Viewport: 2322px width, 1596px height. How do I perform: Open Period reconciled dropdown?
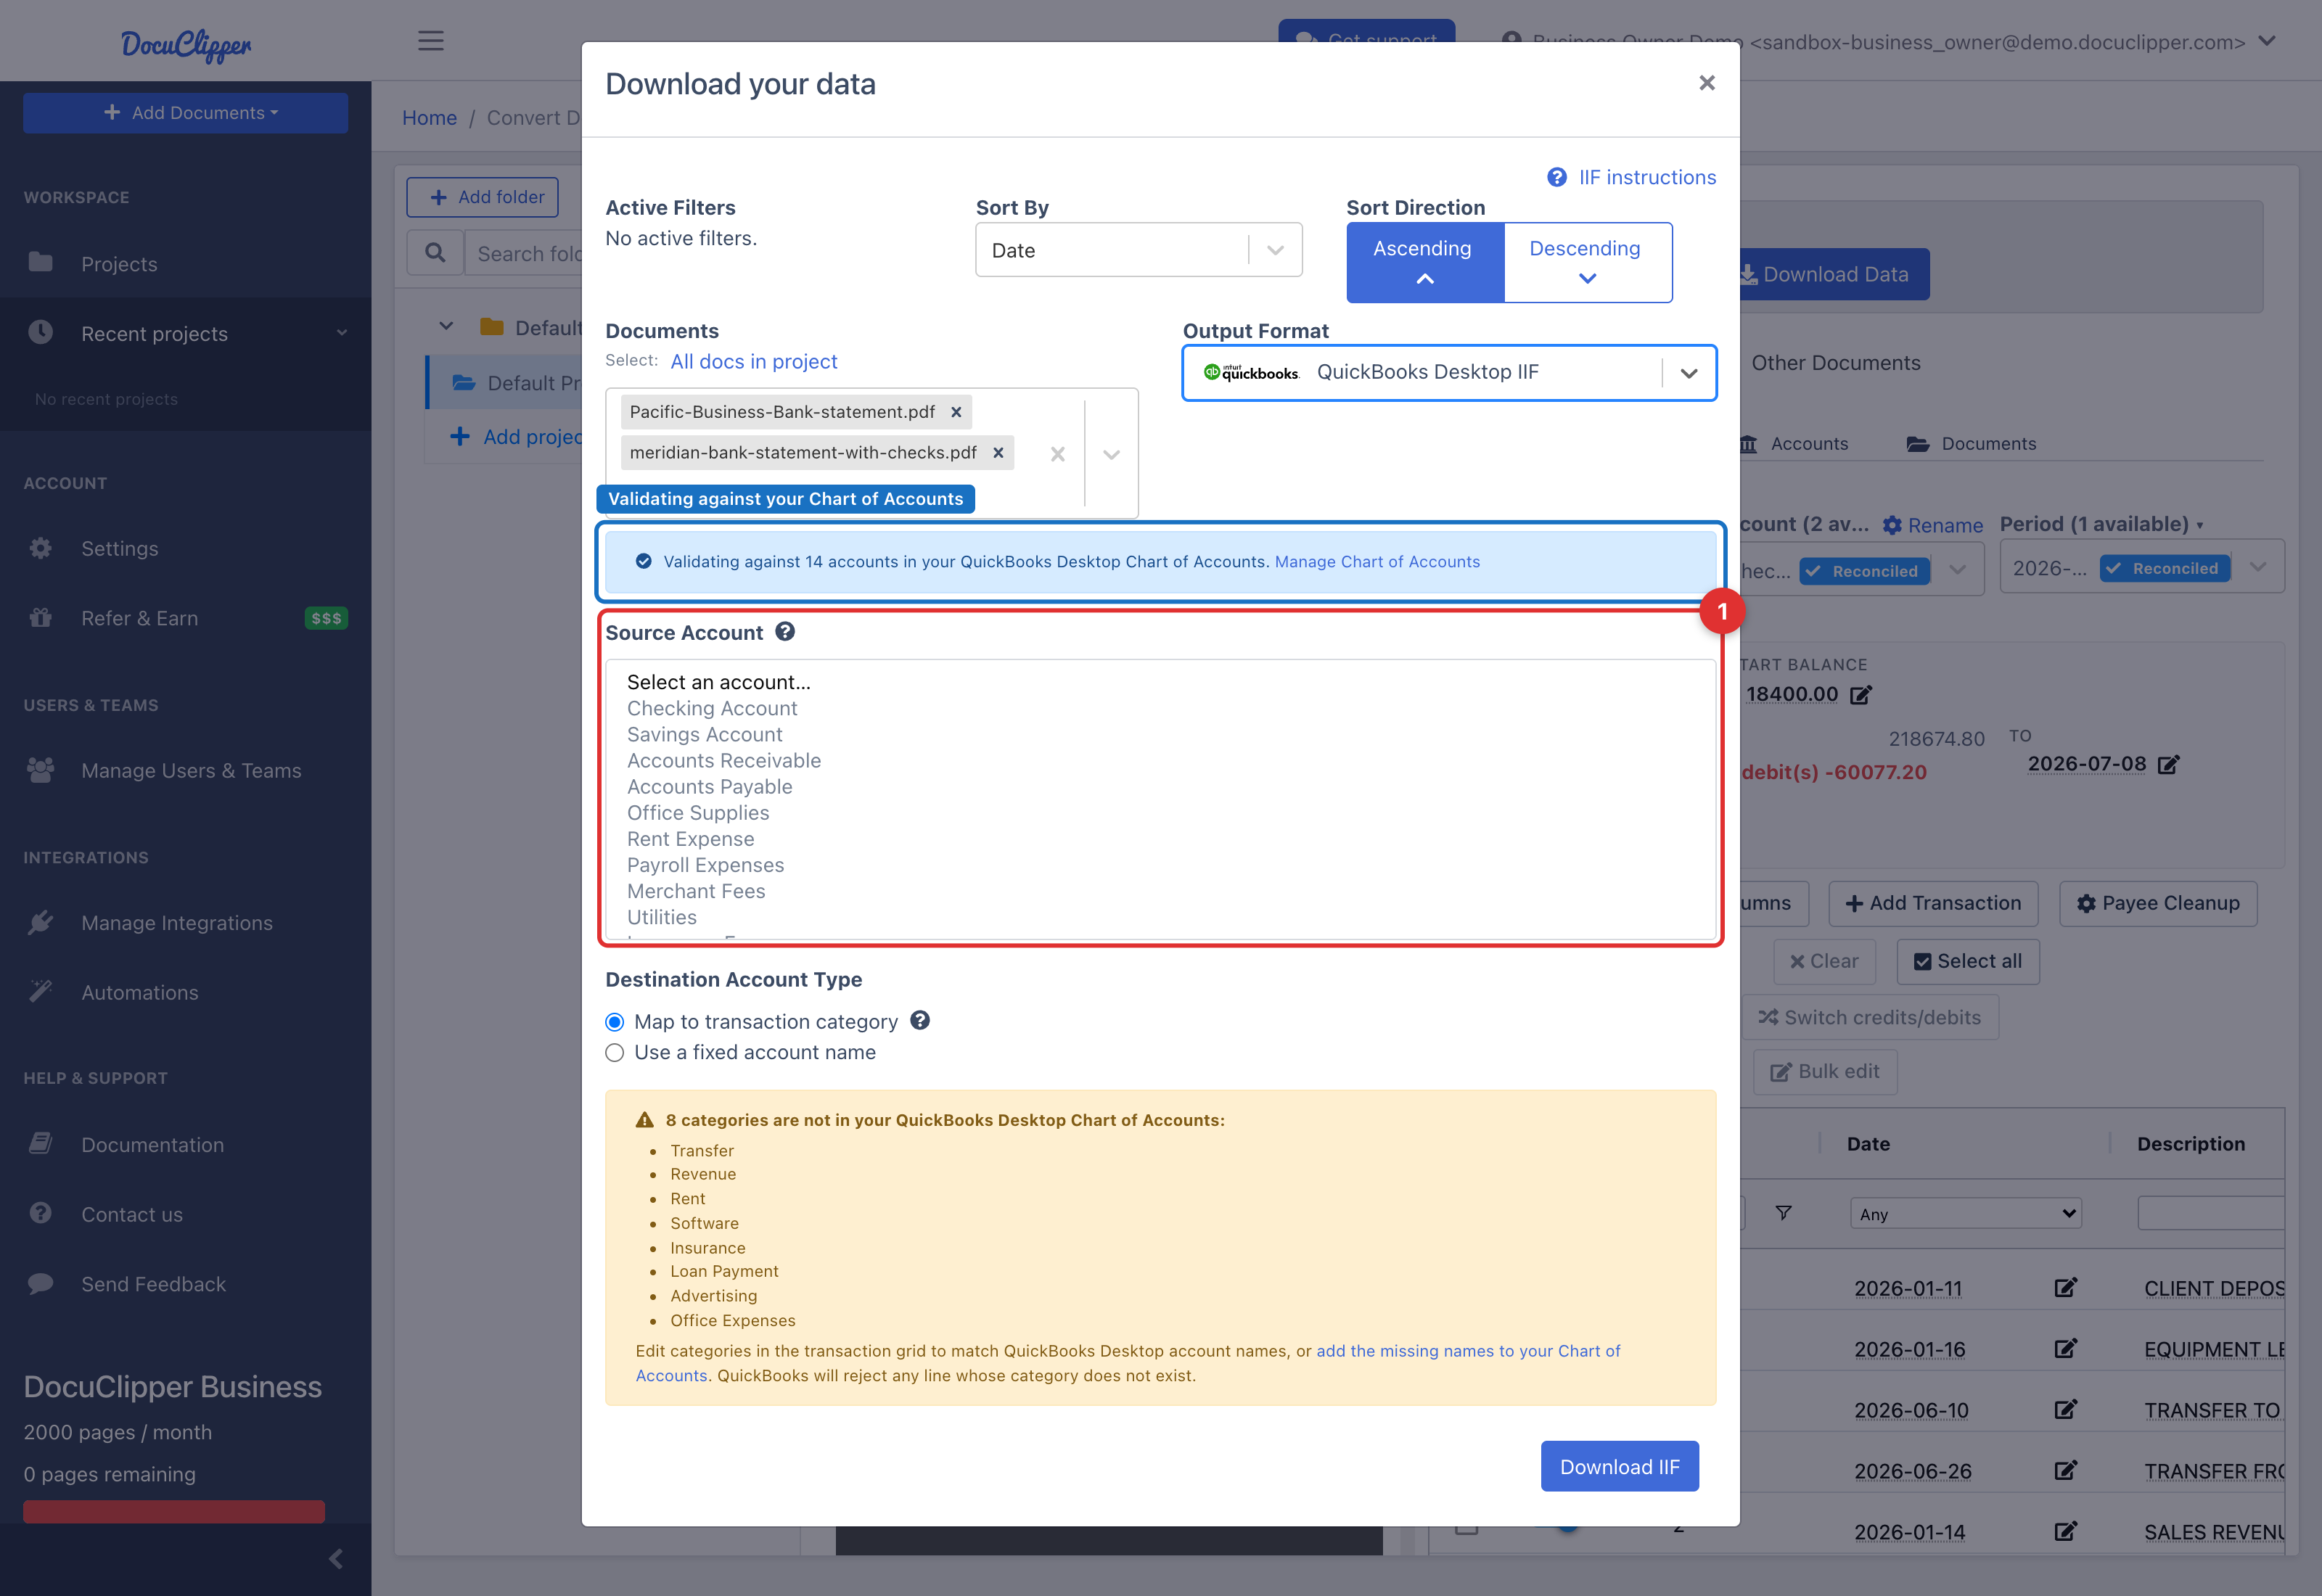(x=2142, y=567)
